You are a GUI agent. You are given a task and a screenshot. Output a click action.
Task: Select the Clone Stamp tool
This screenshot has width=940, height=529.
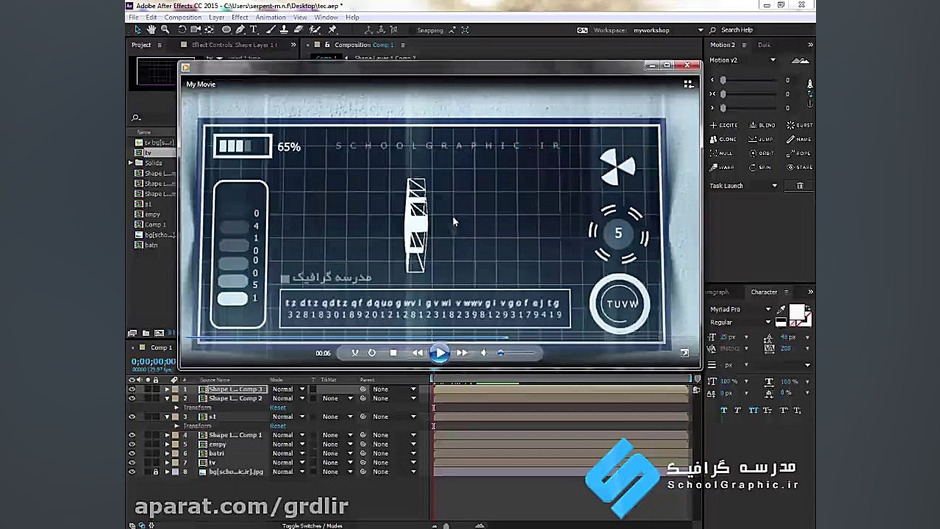tap(284, 29)
